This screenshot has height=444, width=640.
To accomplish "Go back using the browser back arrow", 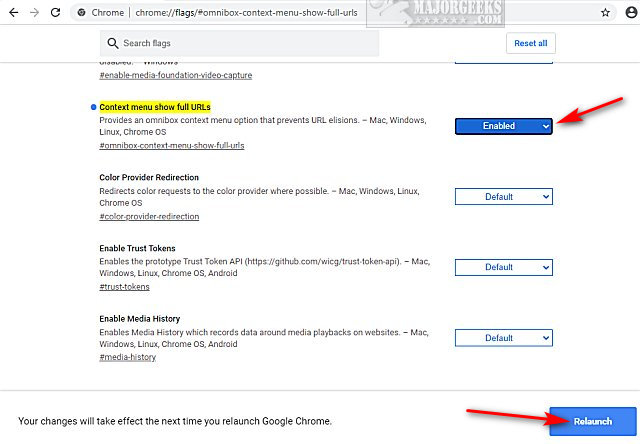I will tap(13, 13).
